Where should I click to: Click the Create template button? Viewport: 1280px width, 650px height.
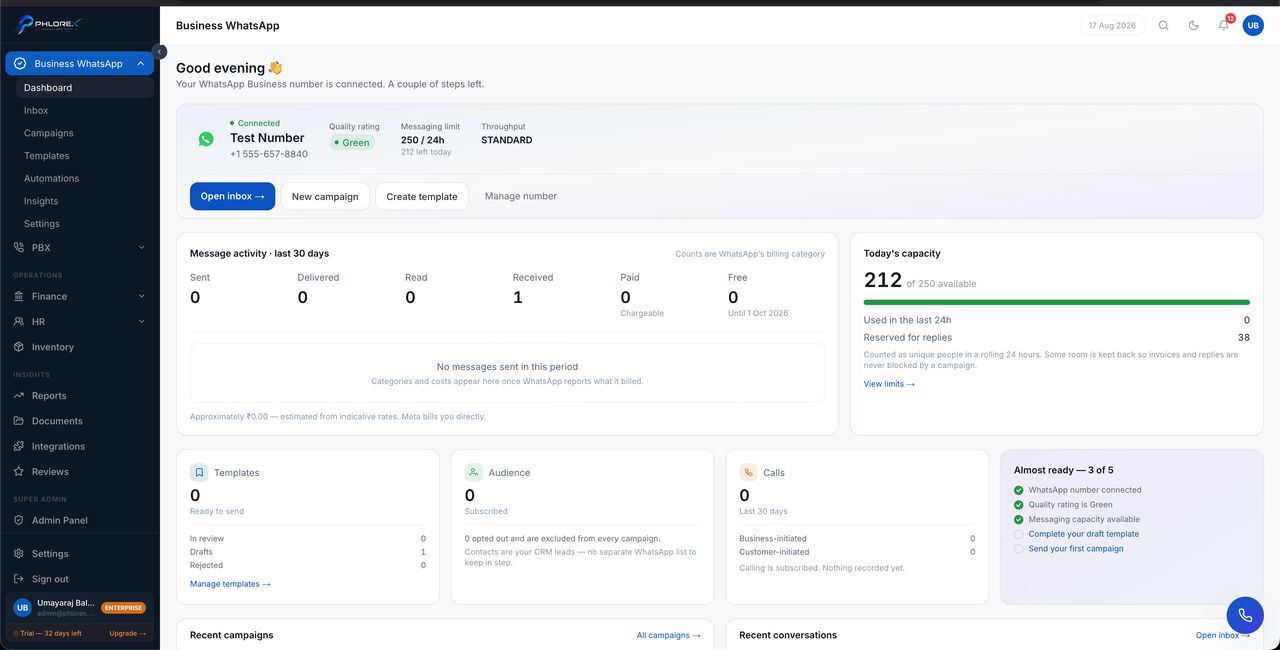point(422,196)
